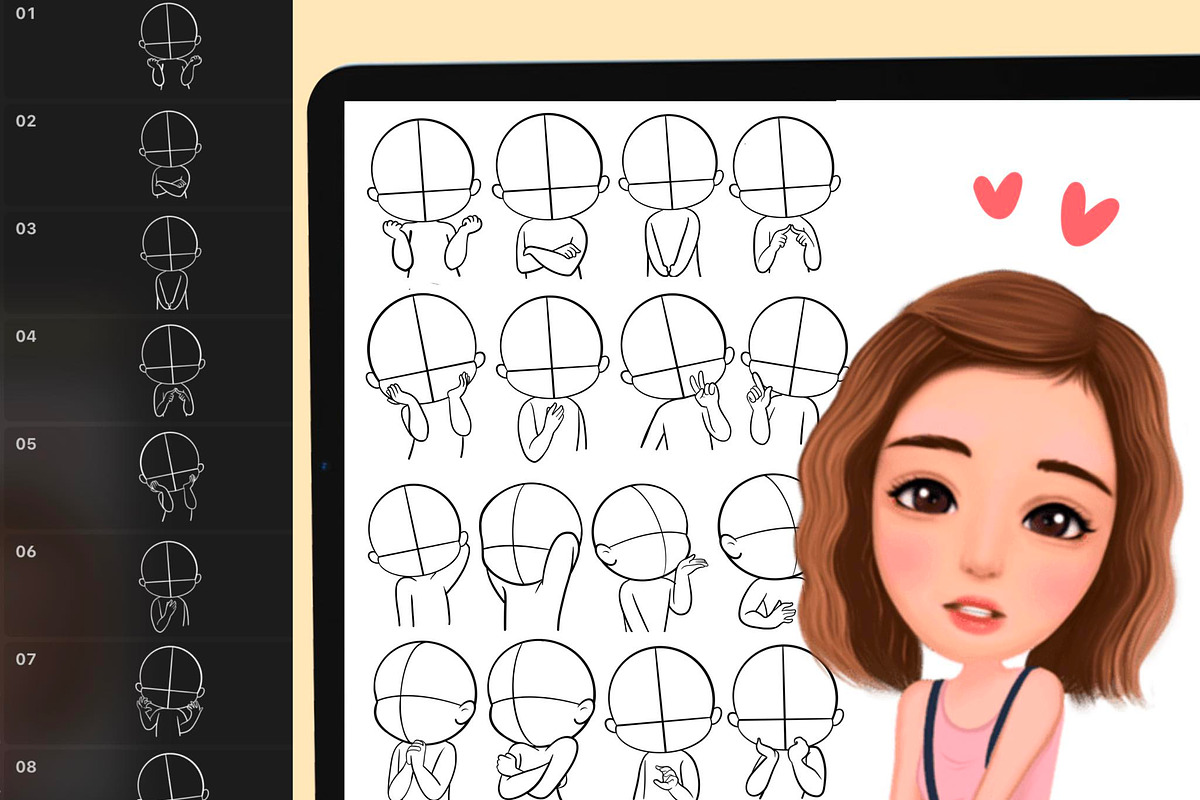Click the left pink heart
This screenshot has width=1200, height=800.
click(998, 194)
